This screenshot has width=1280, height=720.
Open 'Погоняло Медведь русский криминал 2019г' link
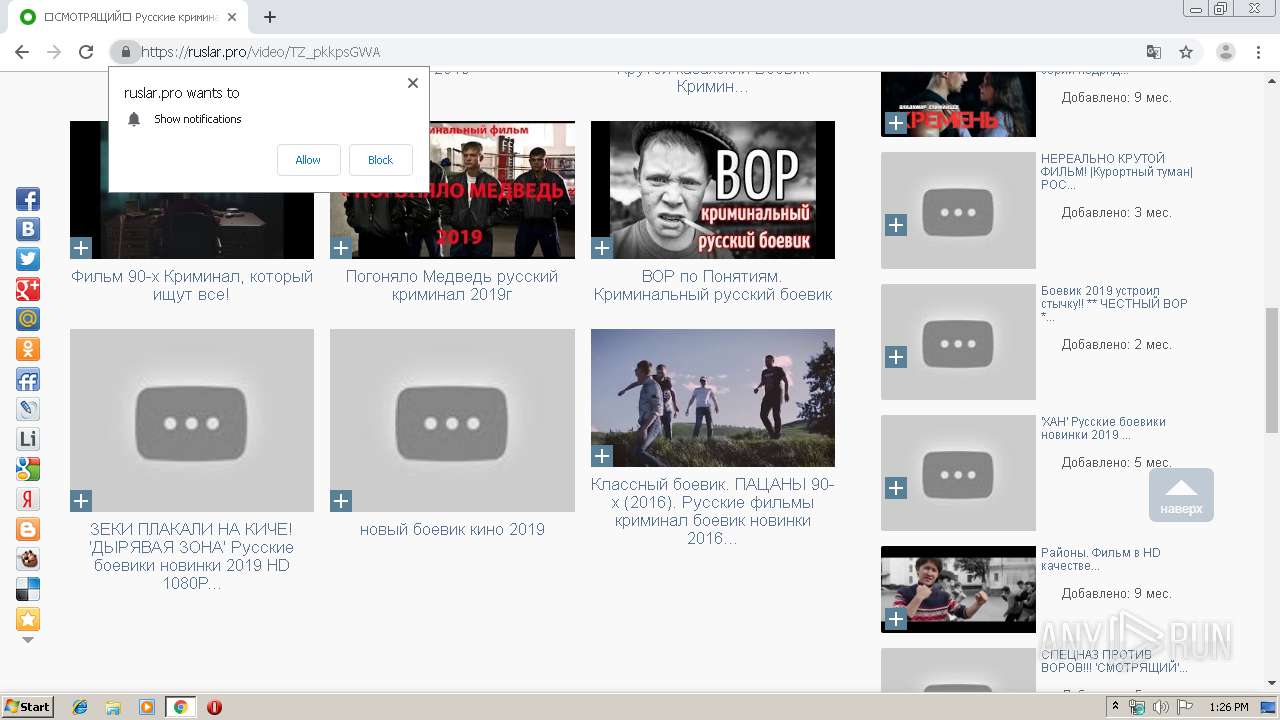point(452,285)
